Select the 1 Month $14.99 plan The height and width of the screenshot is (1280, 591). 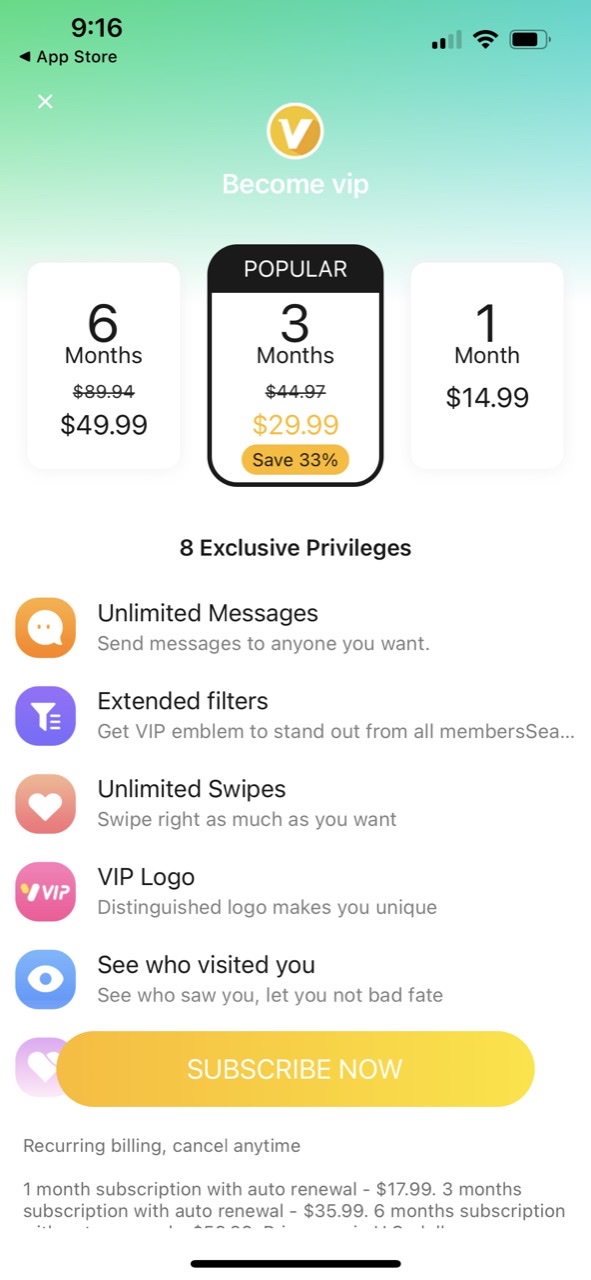coord(487,366)
